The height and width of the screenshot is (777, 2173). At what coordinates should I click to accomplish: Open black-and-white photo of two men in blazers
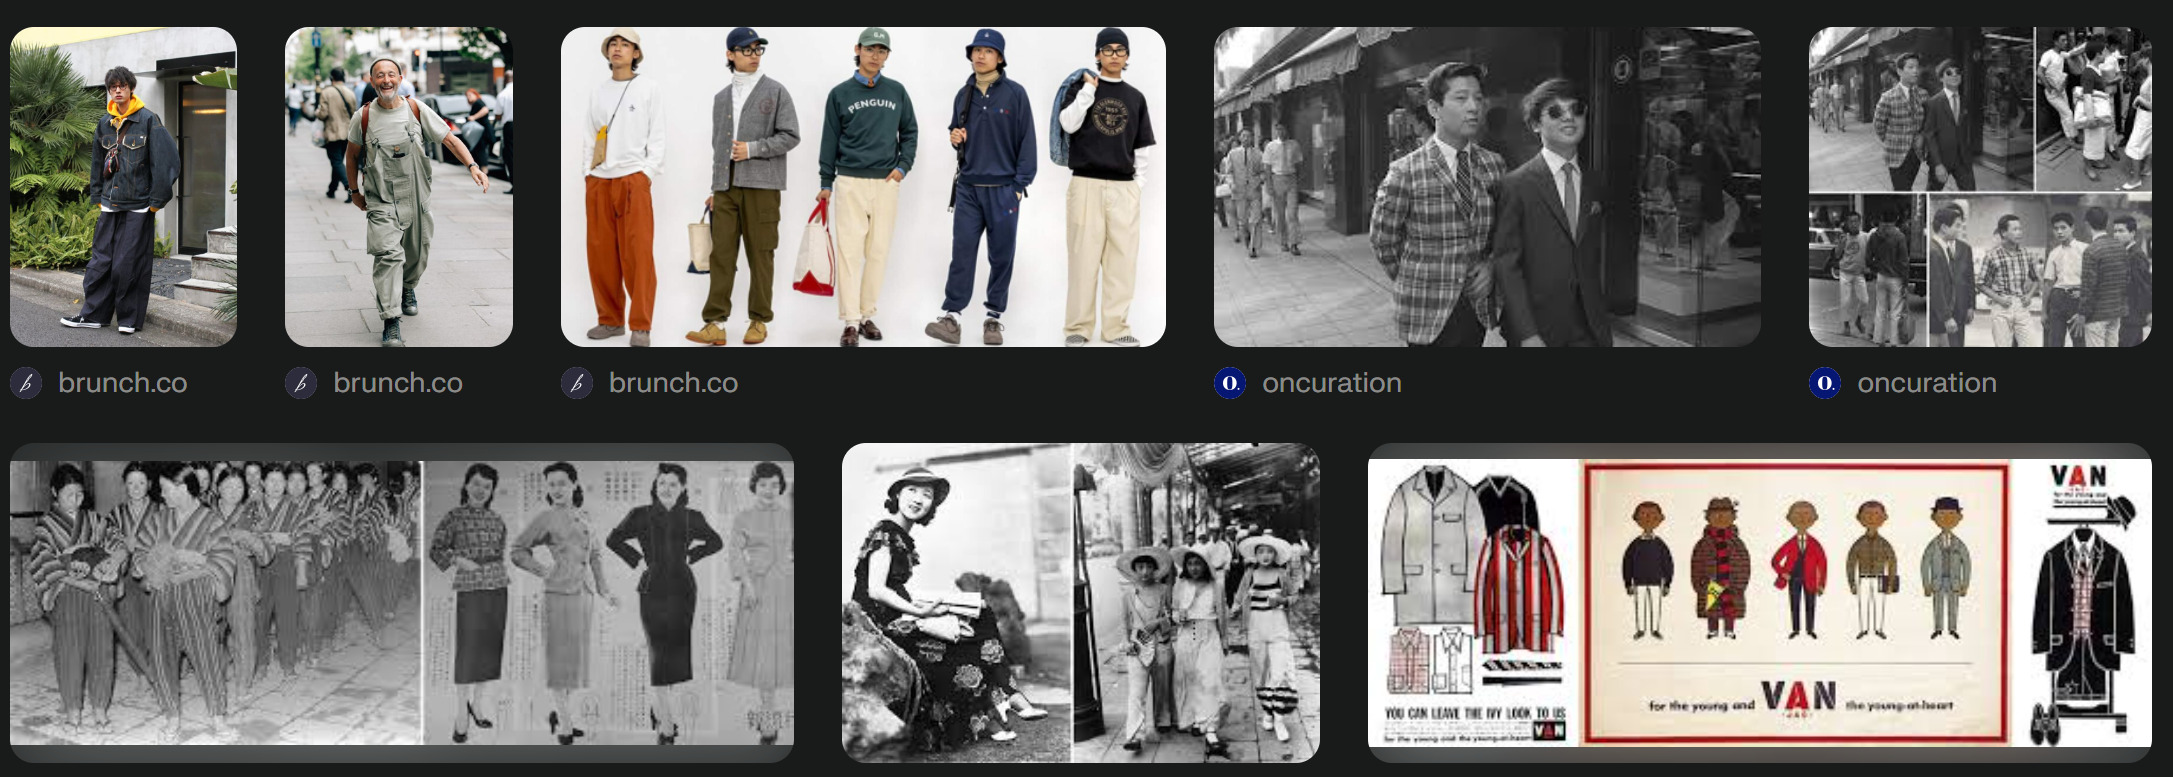(x=1487, y=187)
